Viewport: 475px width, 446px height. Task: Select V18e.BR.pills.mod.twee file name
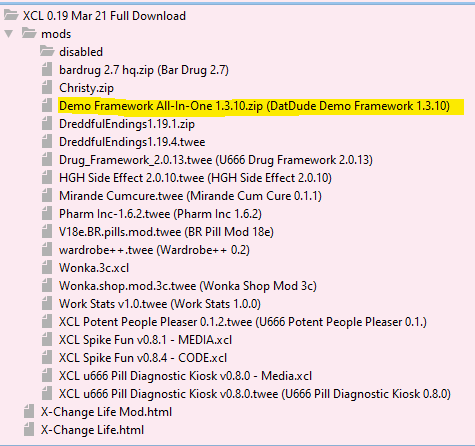pyautogui.click(x=166, y=232)
